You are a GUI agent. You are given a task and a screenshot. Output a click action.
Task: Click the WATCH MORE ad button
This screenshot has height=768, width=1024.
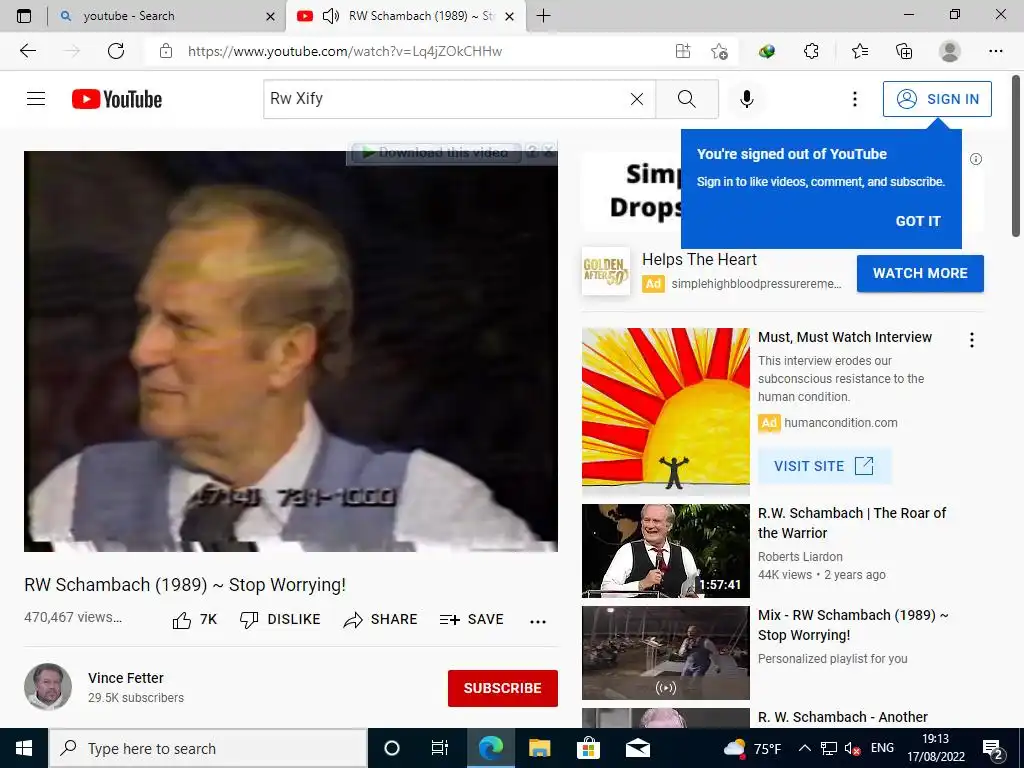point(920,273)
